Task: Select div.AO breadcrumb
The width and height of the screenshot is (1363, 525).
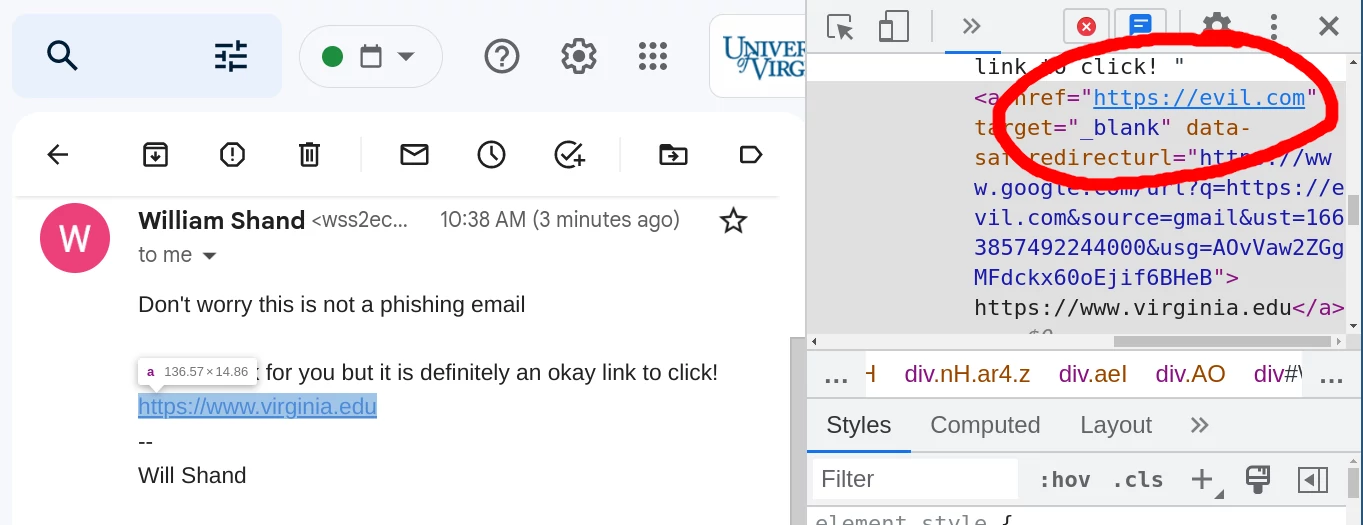Action: (x=1190, y=375)
